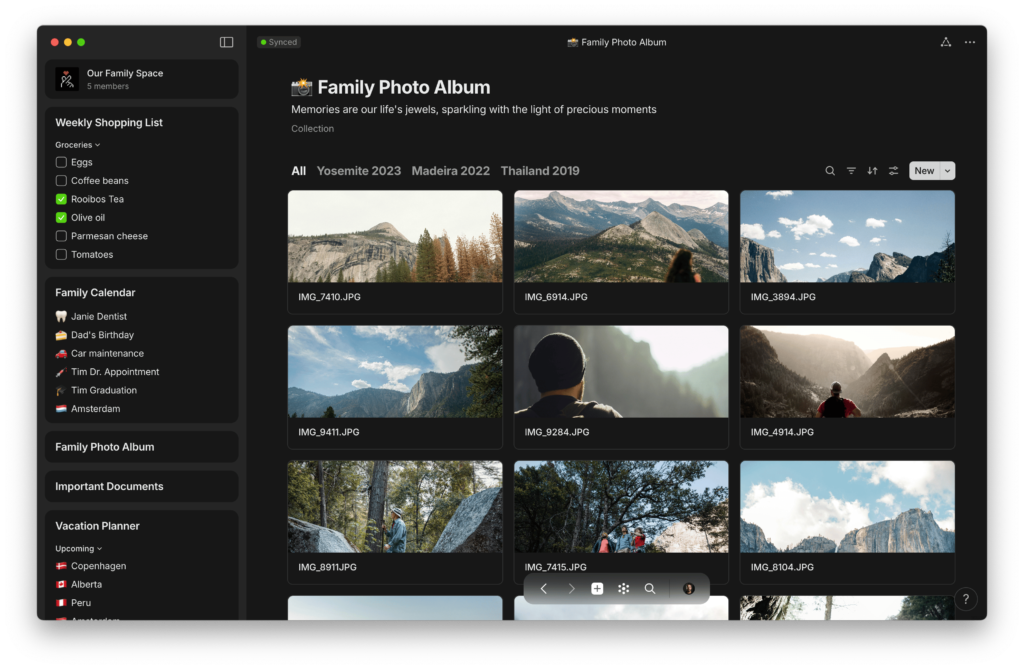Viewport: 1024px width, 669px height.
Task: Open the dropdown arrow next to New
Action: coord(947,171)
